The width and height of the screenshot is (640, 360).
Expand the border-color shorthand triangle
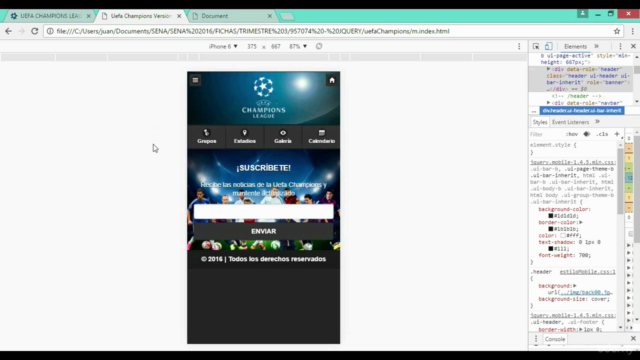pyautogui.click(x=581, y=222)
